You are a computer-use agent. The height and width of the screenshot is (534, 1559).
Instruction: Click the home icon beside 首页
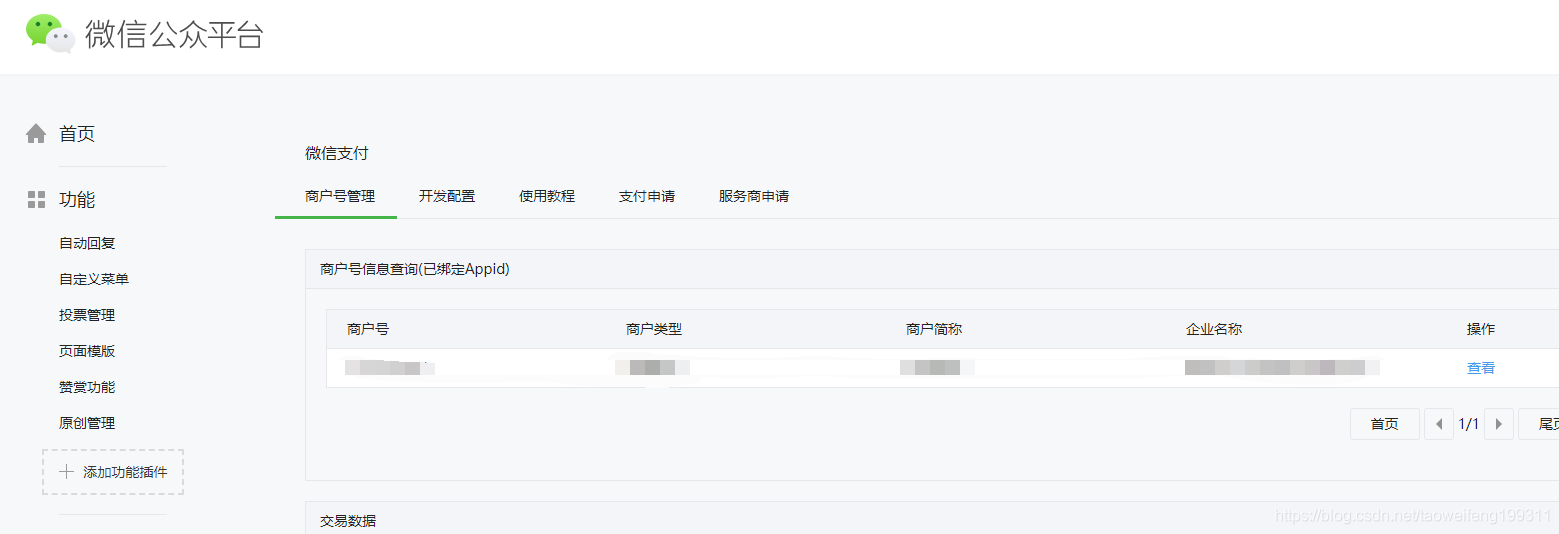pos(36,133)
